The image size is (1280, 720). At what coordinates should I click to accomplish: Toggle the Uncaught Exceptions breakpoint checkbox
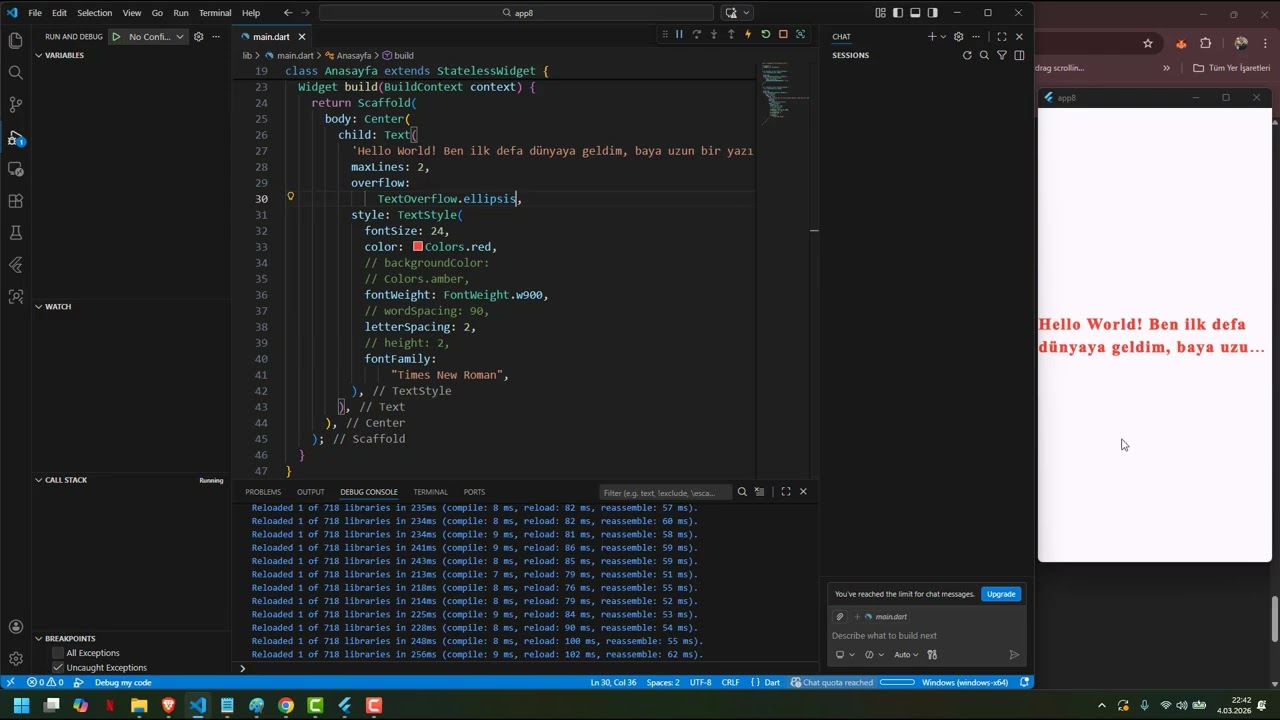click(x=58, y=667)
